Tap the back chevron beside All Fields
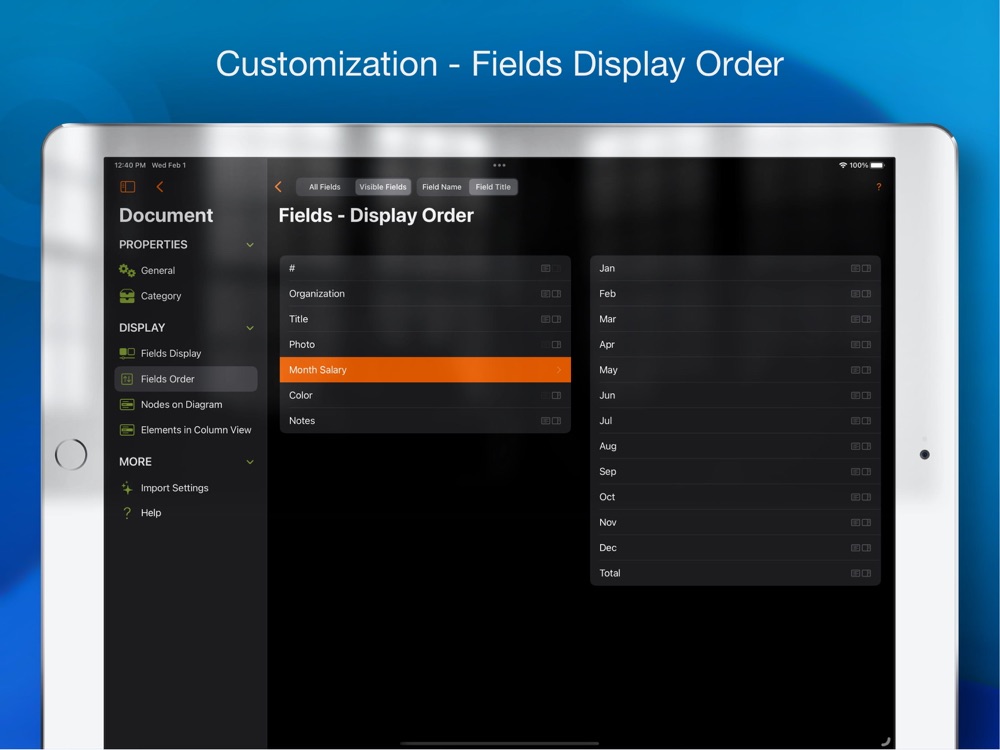This screenshot has width=1000, height=750. click(278, 186)
